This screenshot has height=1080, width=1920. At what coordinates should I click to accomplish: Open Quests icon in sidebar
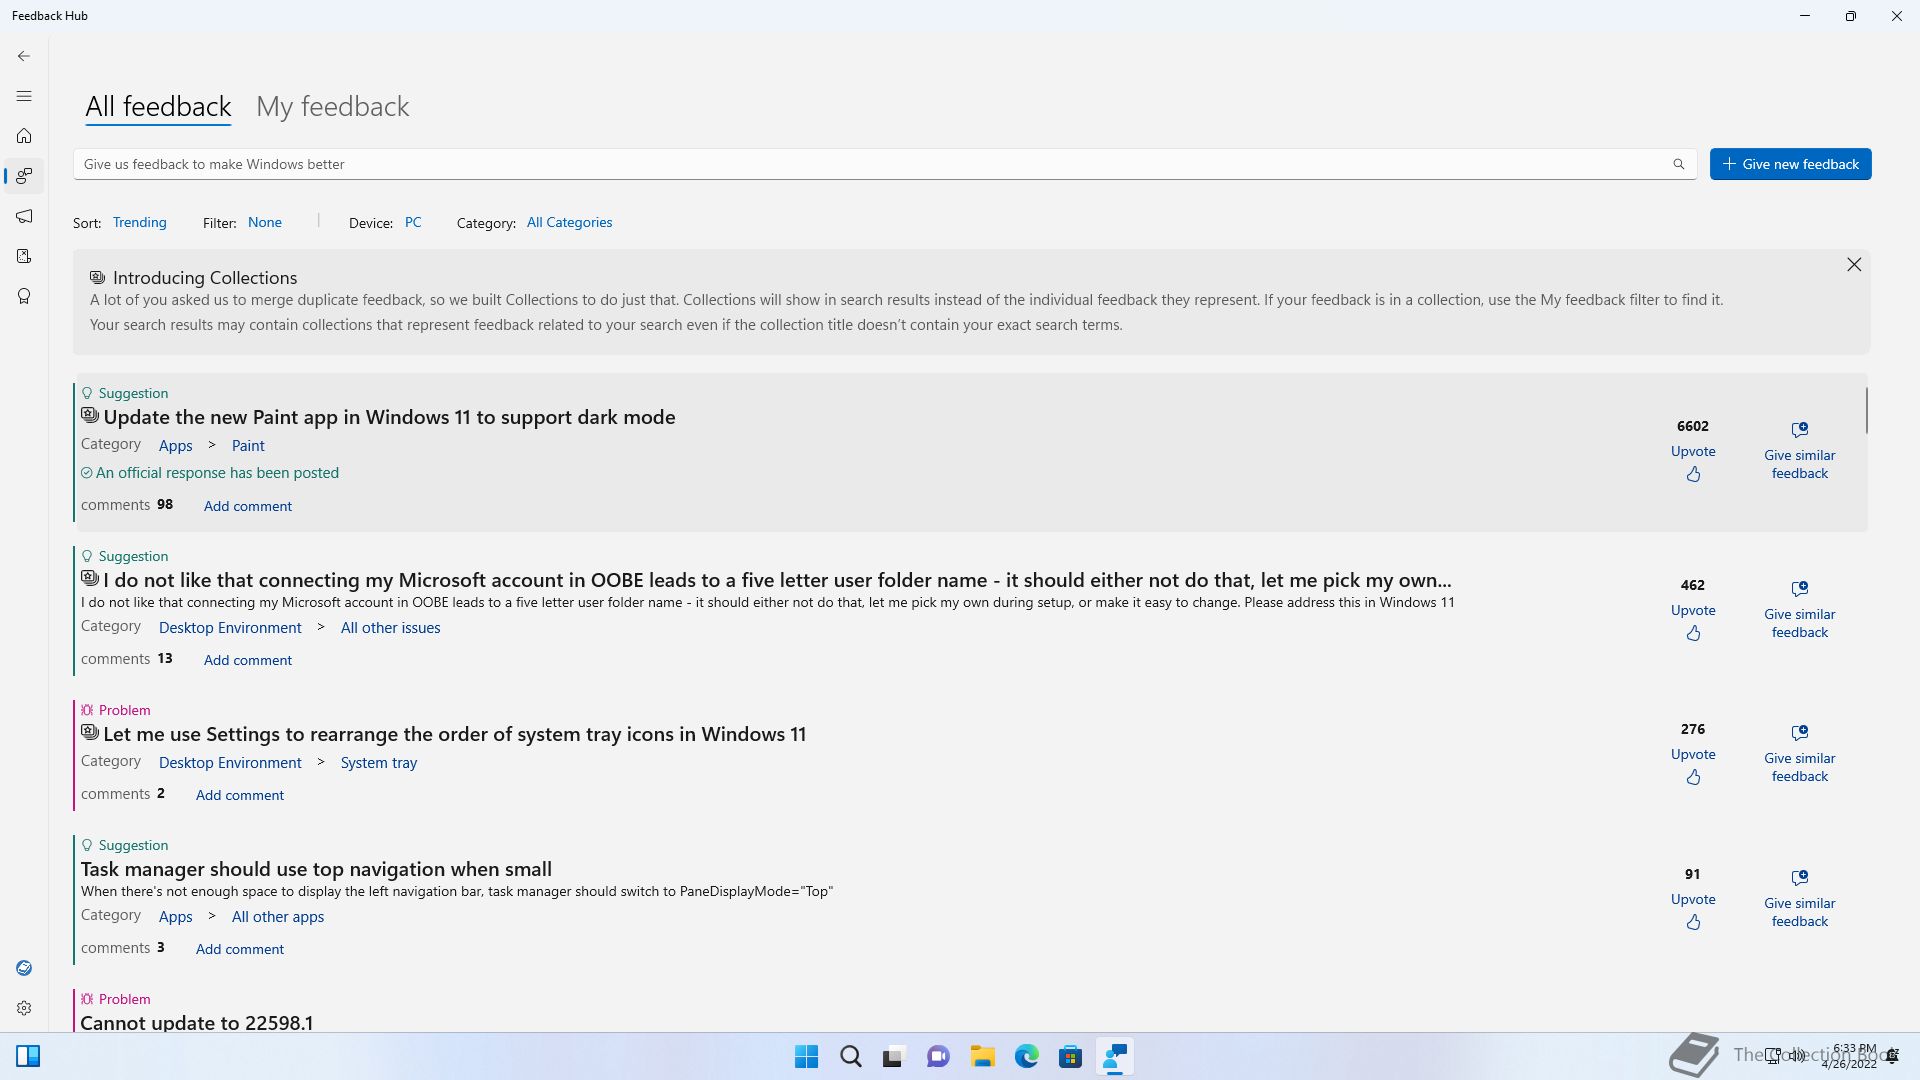24,256
